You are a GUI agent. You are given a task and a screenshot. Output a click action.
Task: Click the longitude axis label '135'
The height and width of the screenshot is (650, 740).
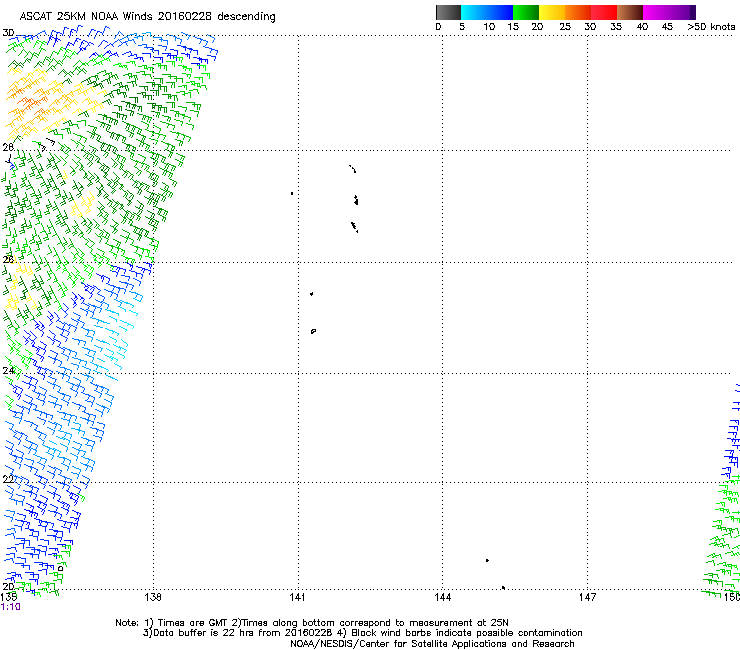pyautogui.click(x=9, y=597)
